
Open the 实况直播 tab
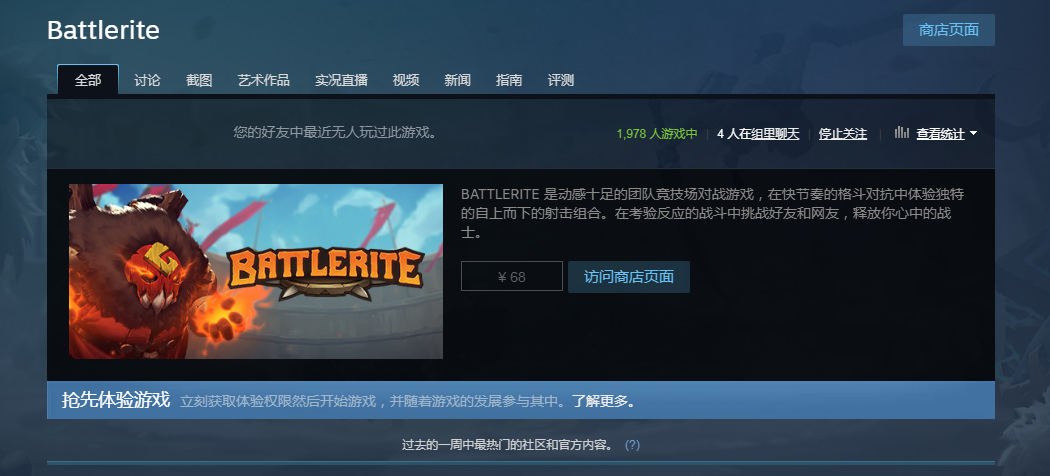pyautogui.click(x=342, y=80)
